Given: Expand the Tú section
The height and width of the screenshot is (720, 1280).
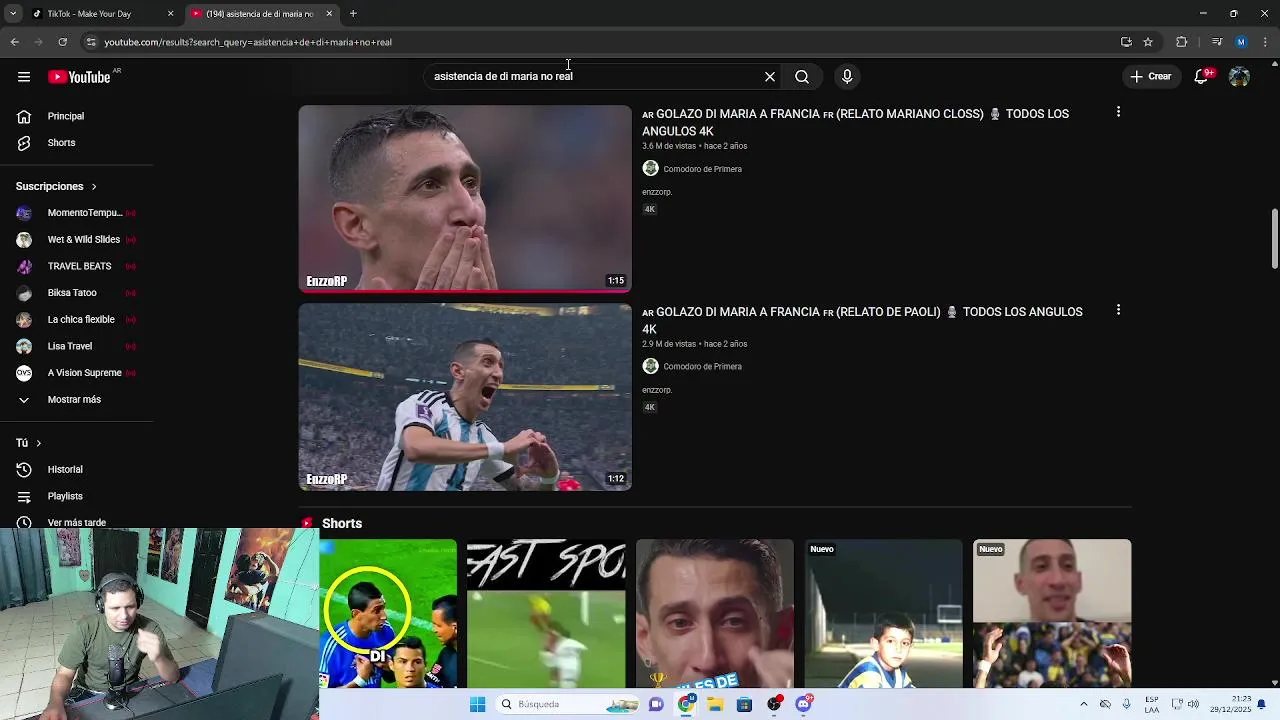Looking at the screenshot, I should (x=29, y=443).
